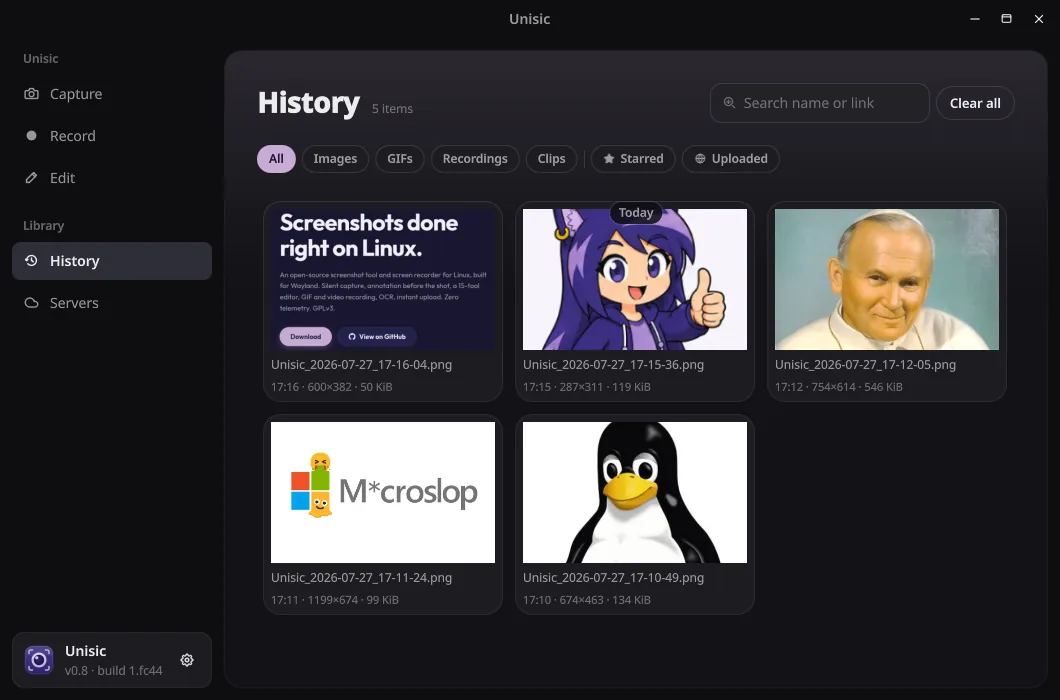Click metadata 17:12 · 754×614 · 546 KiB

(x=838, y=387)
